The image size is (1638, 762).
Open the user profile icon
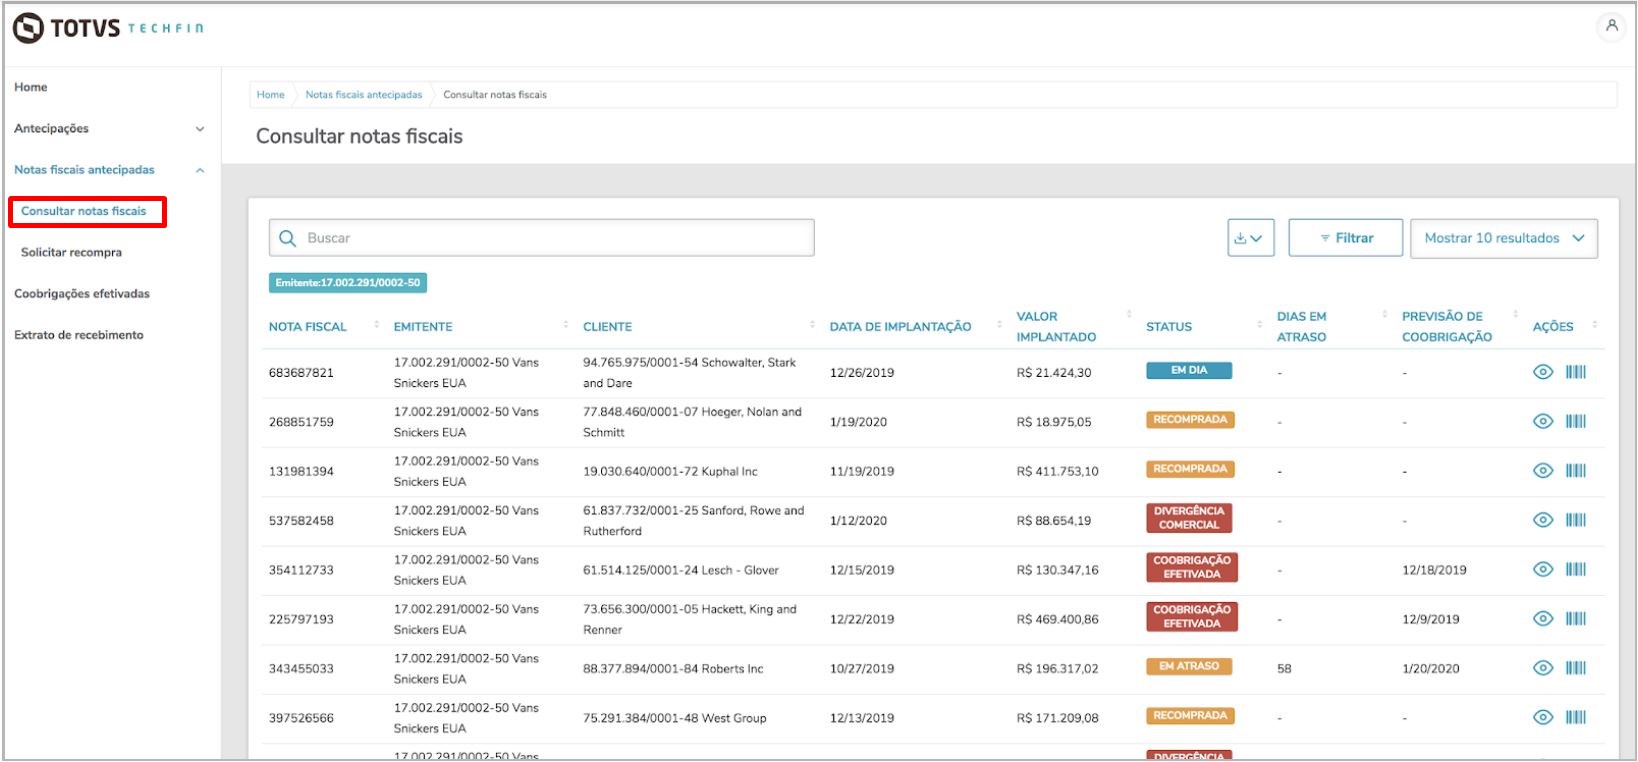click(x=1611, y=27)
